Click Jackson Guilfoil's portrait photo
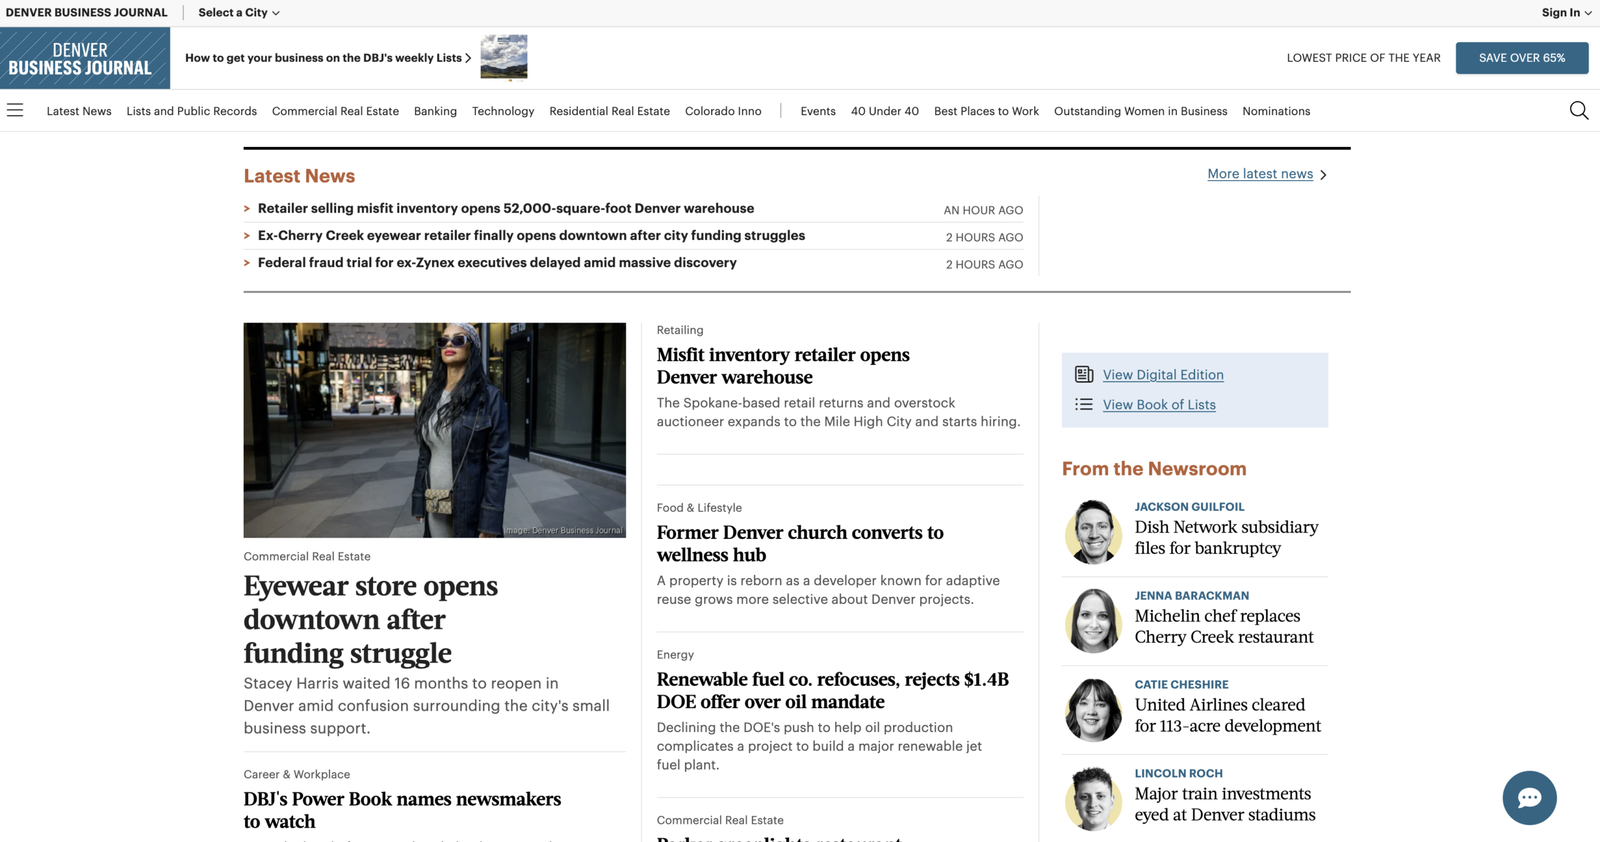The image size is (1600, 842). [1093, 532]
